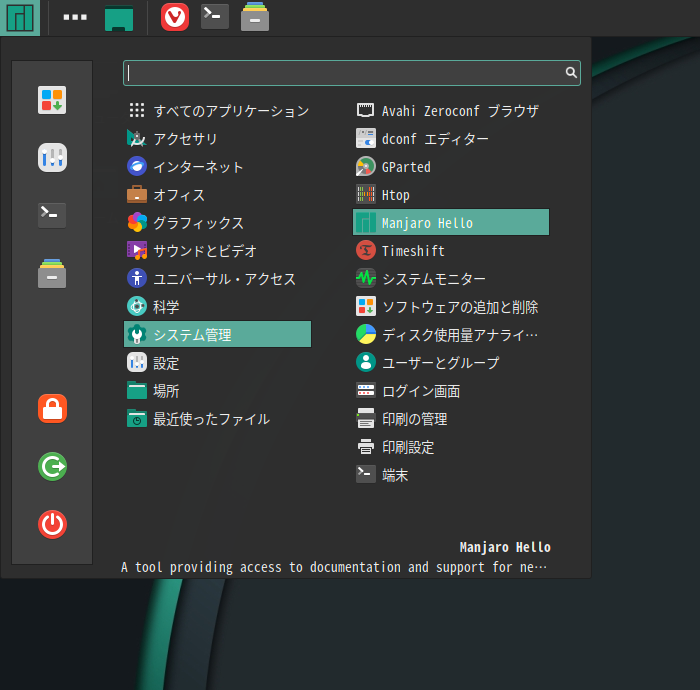Click the search magnifier icon
The height and width of the screenshot is (690, 700).
tap(571, 73)
